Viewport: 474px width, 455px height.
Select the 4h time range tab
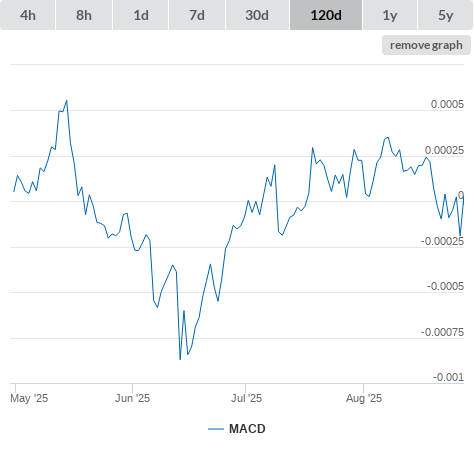28,15
